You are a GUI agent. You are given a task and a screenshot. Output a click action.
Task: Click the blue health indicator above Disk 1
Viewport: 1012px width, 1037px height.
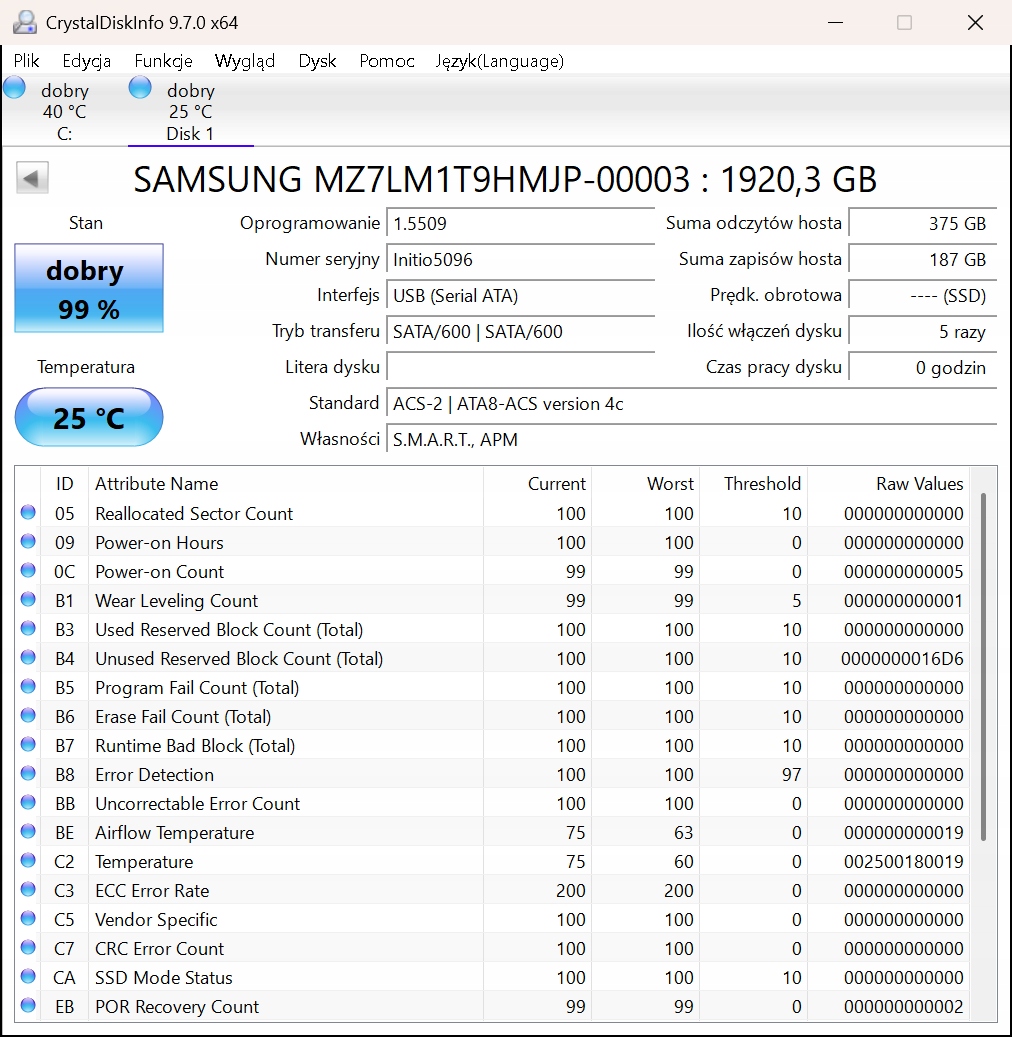pos(139,88)
